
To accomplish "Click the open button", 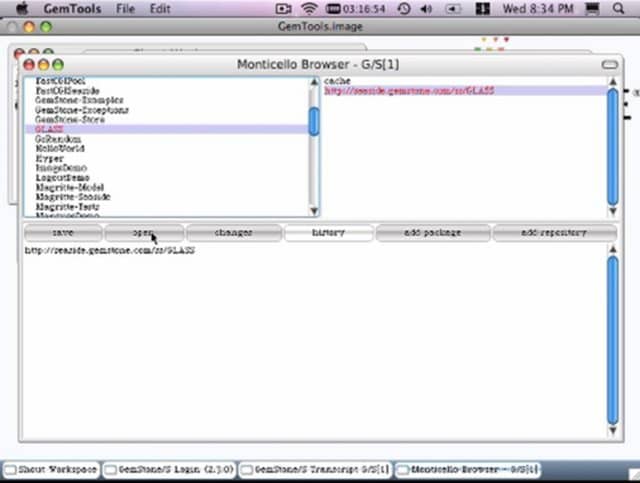I will (144, 233).
